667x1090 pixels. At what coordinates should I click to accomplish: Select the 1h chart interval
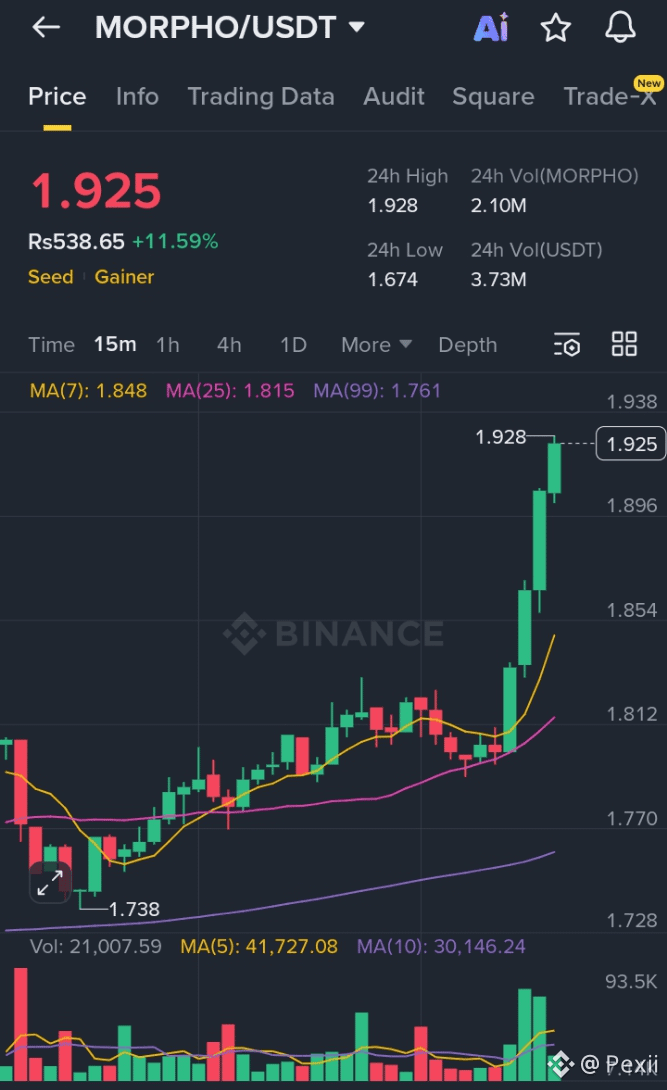point(167,345)
